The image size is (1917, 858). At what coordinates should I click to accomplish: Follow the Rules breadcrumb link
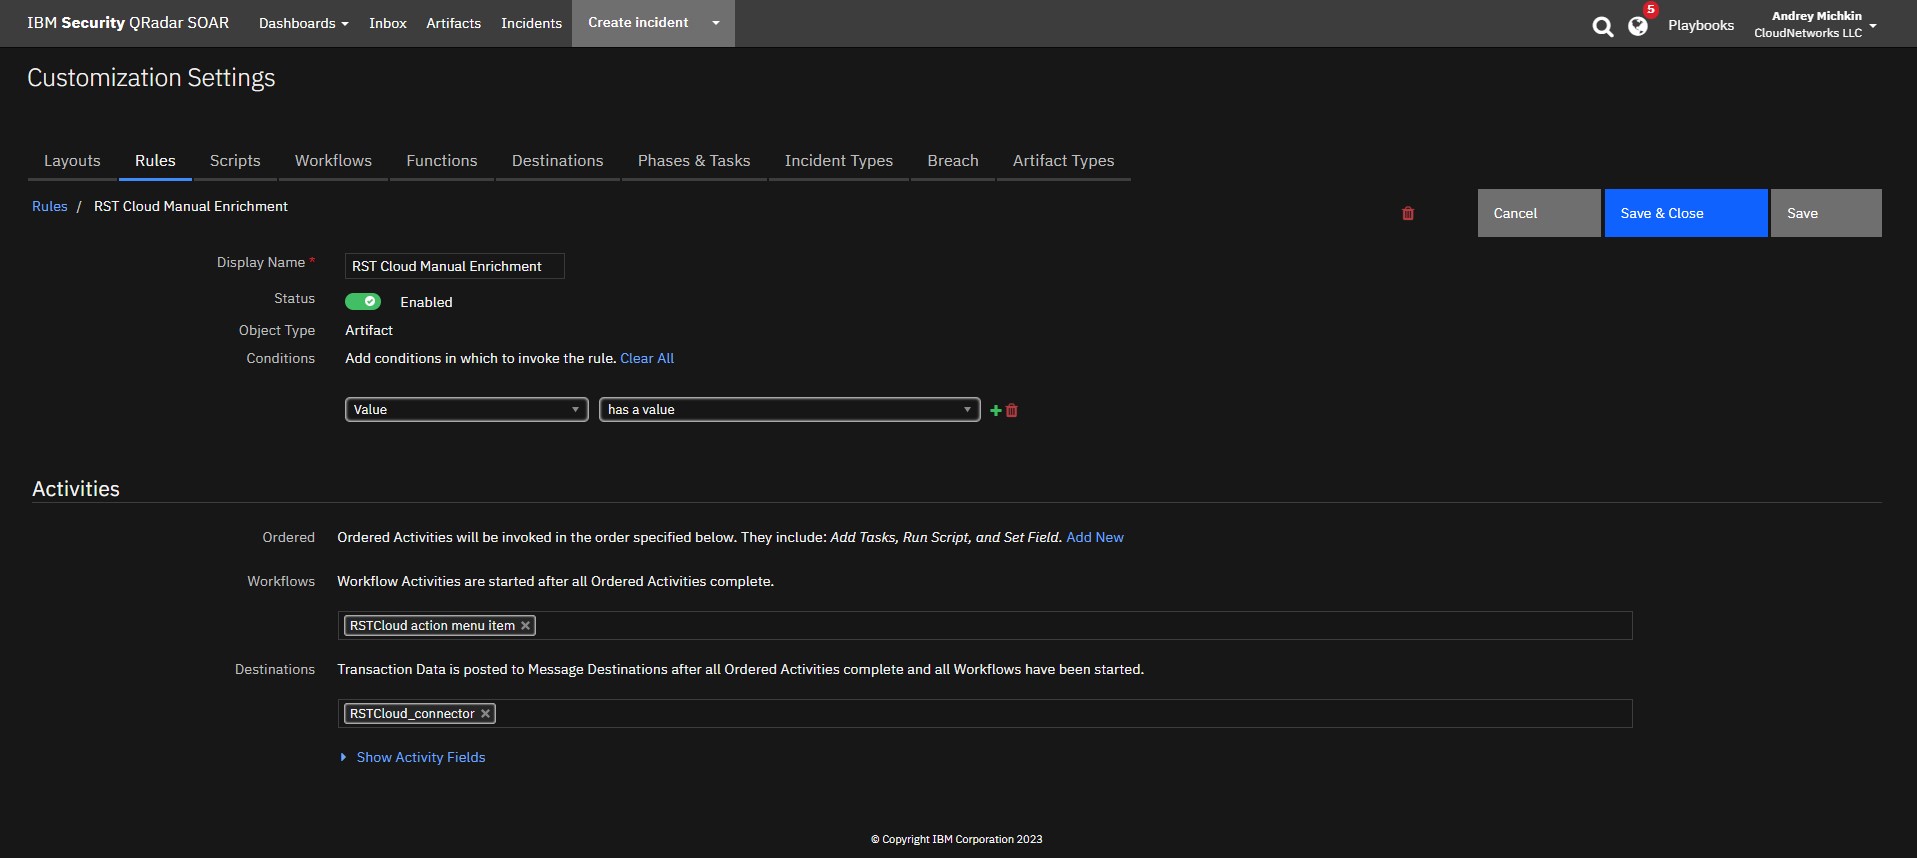[50, 207]
